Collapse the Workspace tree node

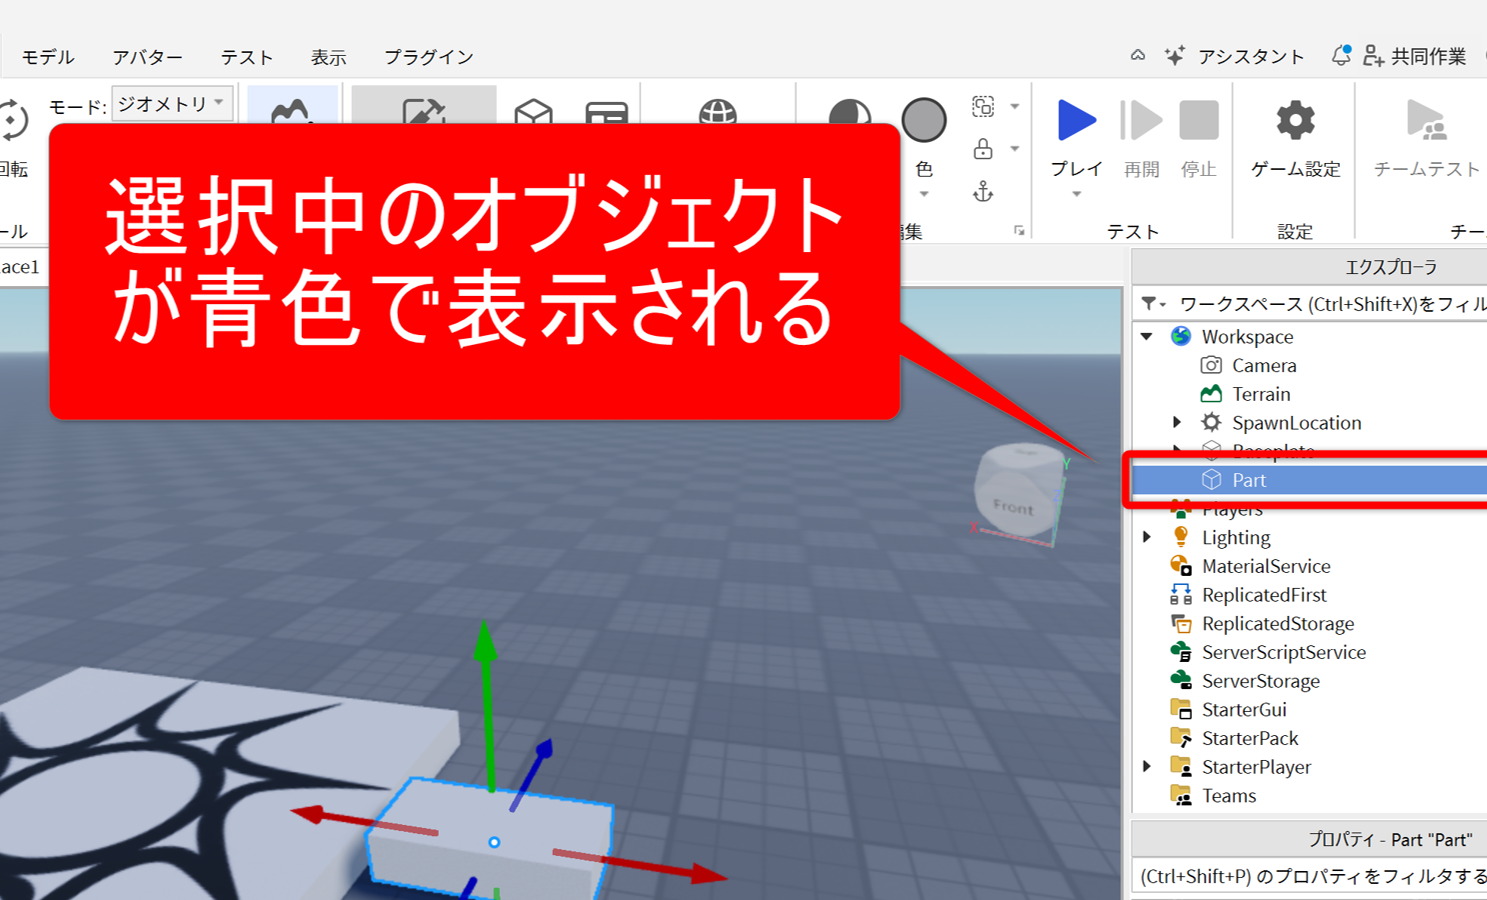pos(1147,337)
